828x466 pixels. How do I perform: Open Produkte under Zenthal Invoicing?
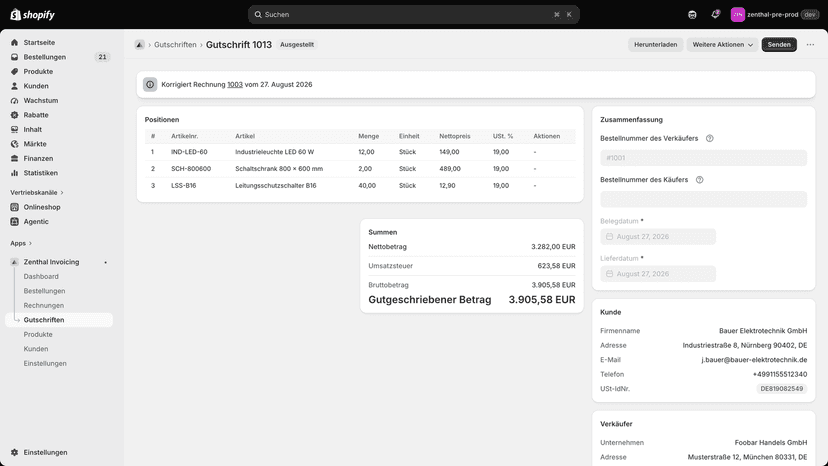pos(38,334)
